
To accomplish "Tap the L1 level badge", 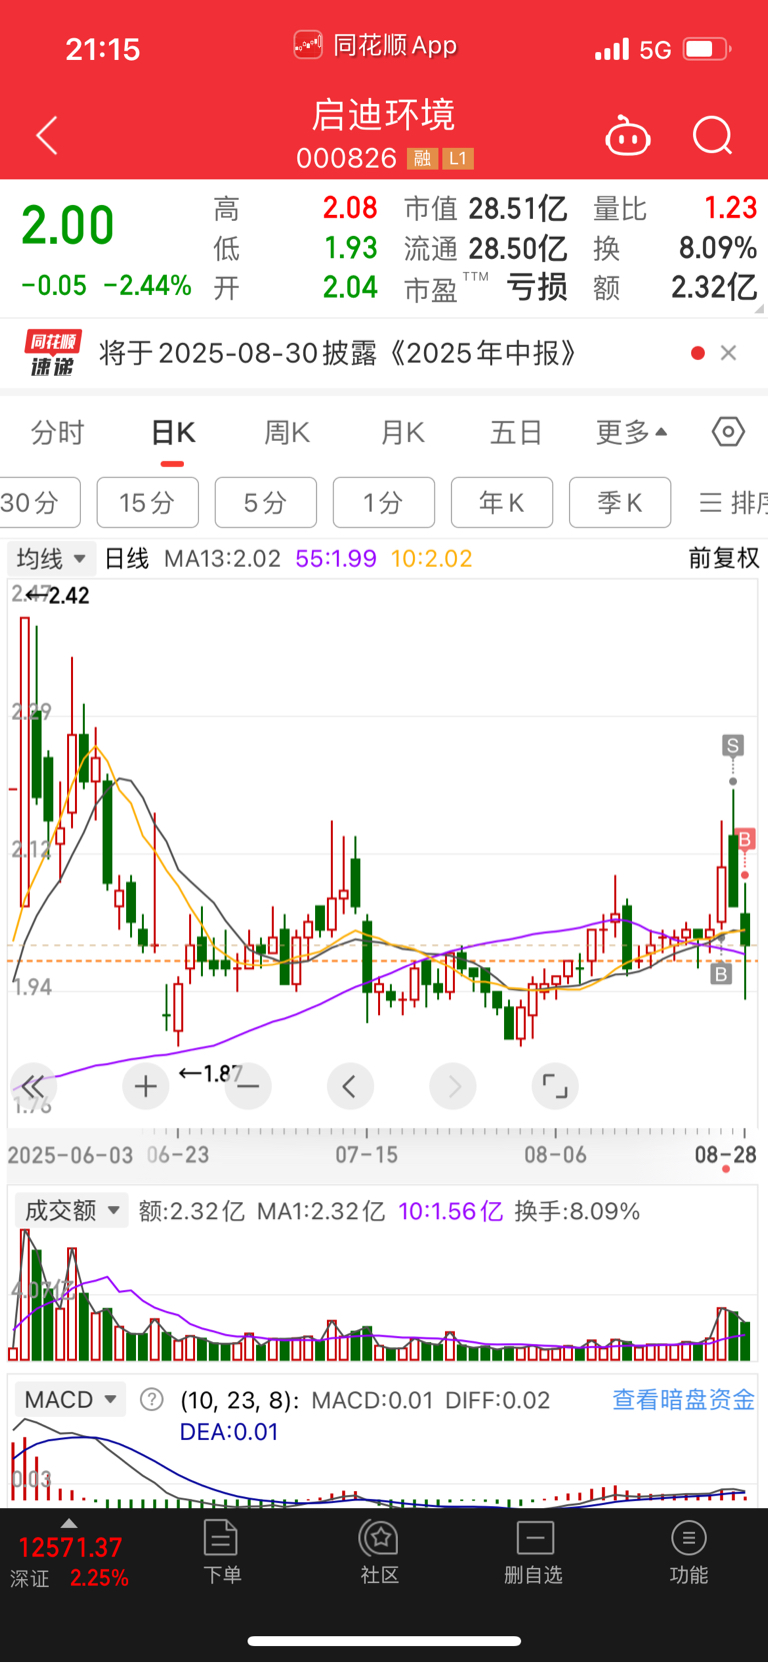I will click(x=458, y=158).
